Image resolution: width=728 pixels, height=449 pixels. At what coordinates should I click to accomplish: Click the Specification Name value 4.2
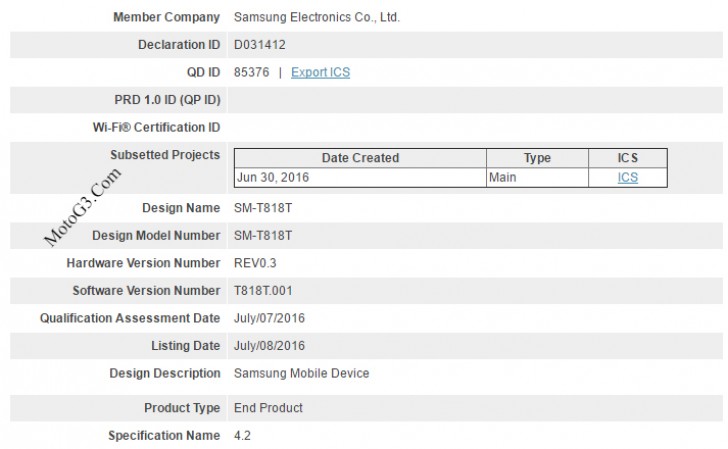pyautogui.click(x=242, y=436)
